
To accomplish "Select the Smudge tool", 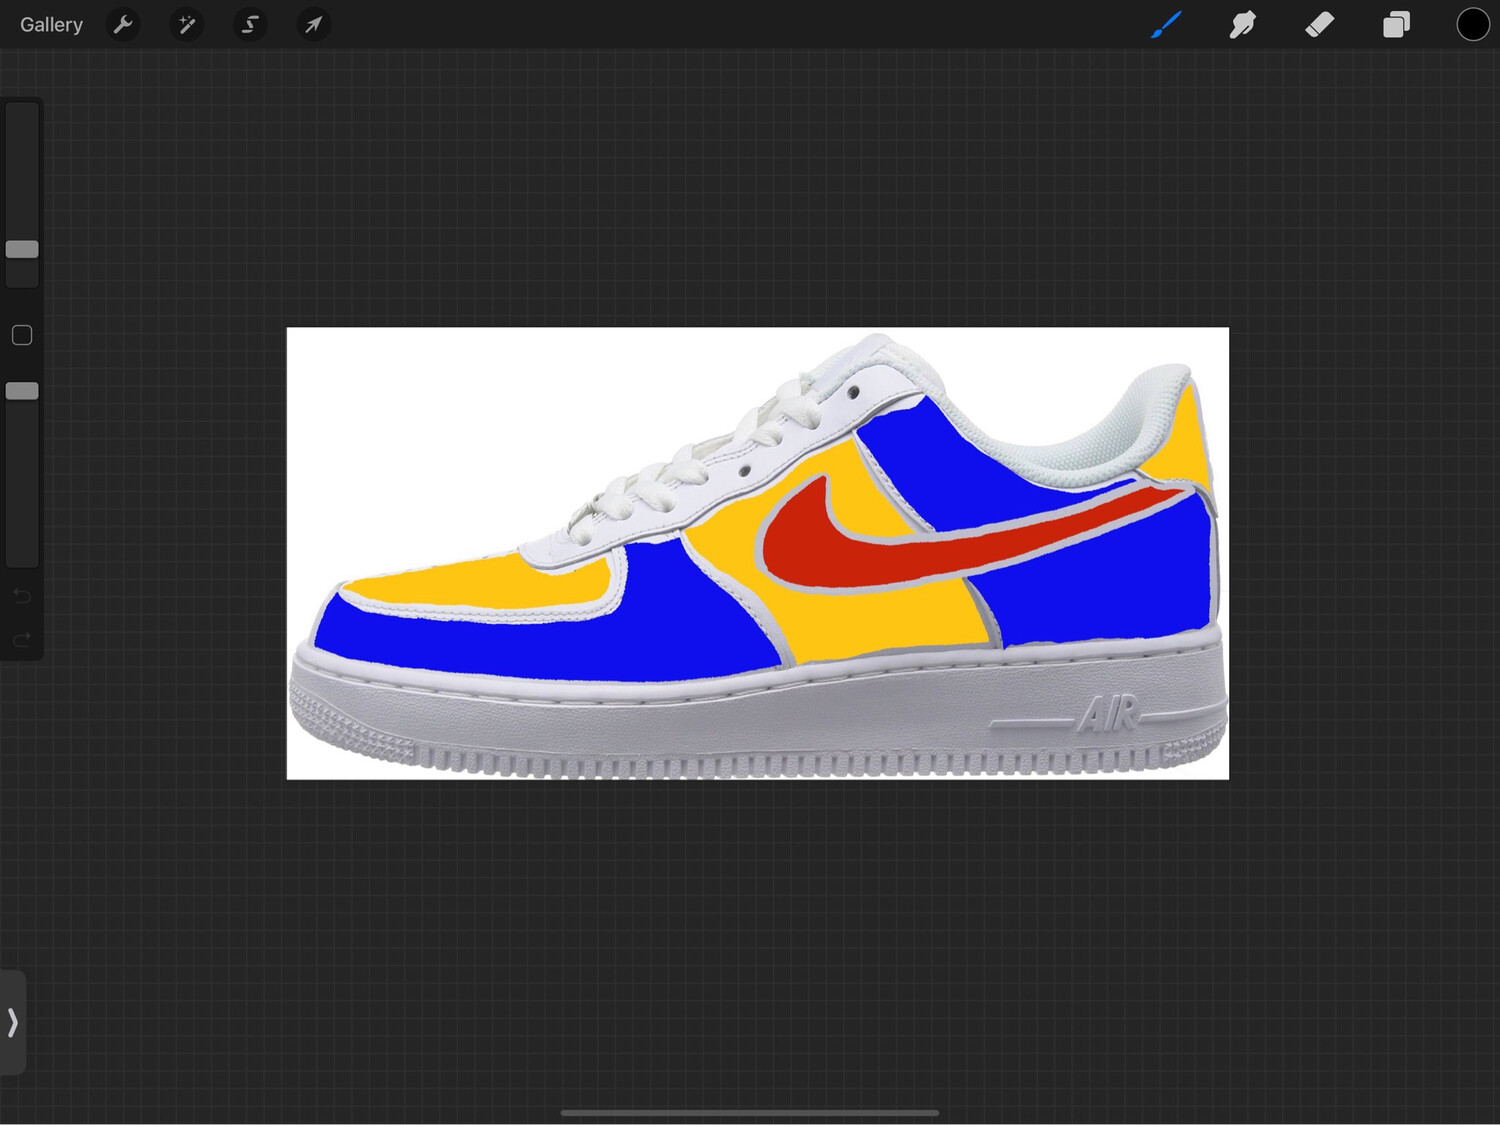I will coord(1243,24).
